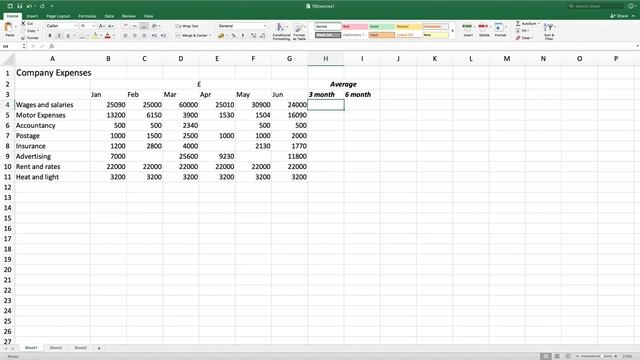Toggle bottom vertical alignment
Image resolution: width=640 pixels, height=360 pixels.
tap(144, 26)
